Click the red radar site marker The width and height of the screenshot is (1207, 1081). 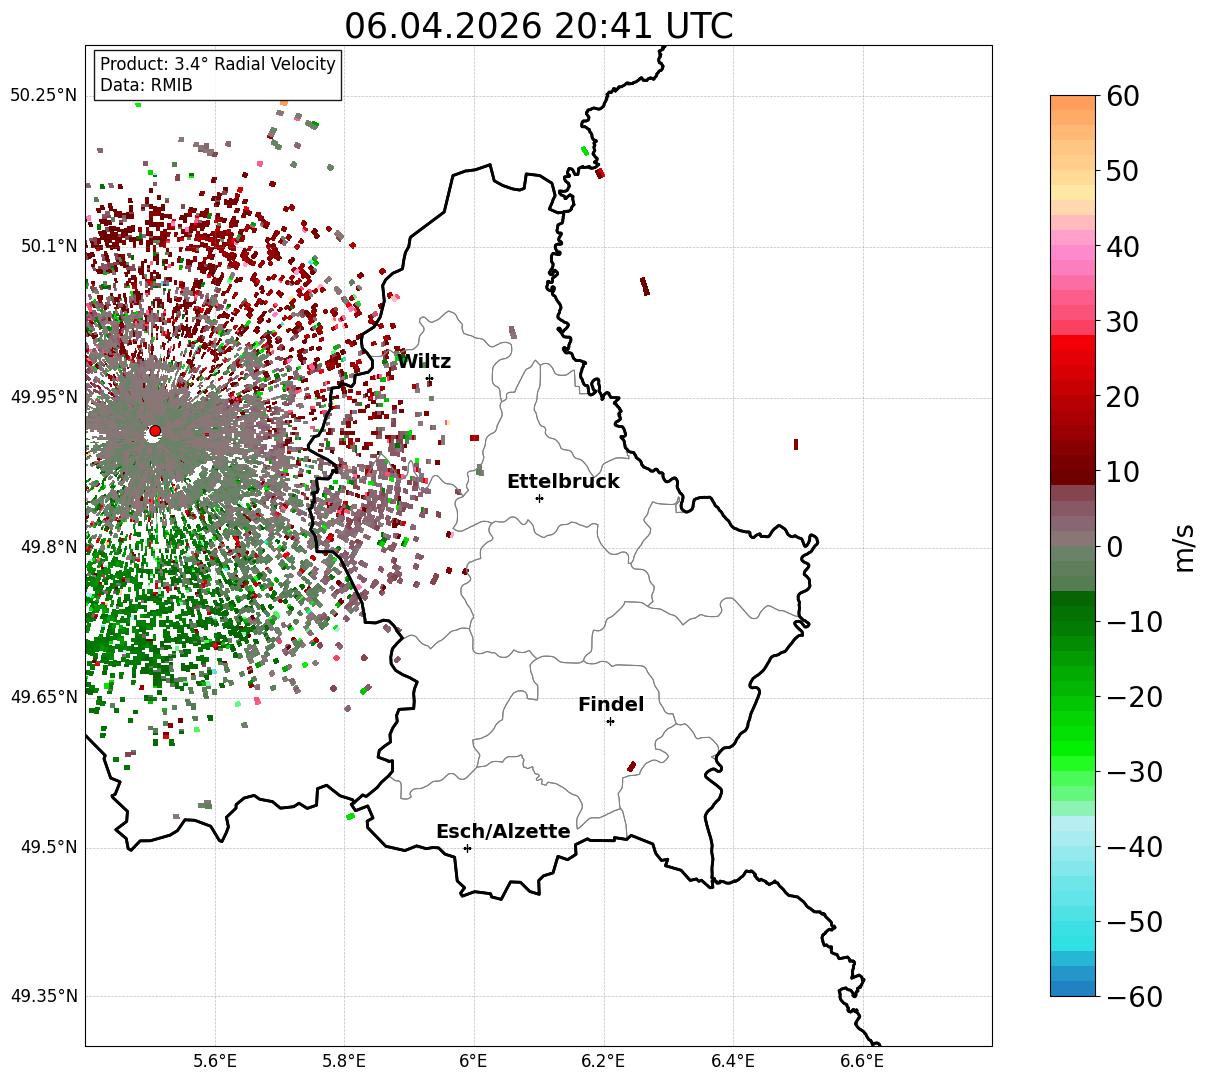coord(155,431)
